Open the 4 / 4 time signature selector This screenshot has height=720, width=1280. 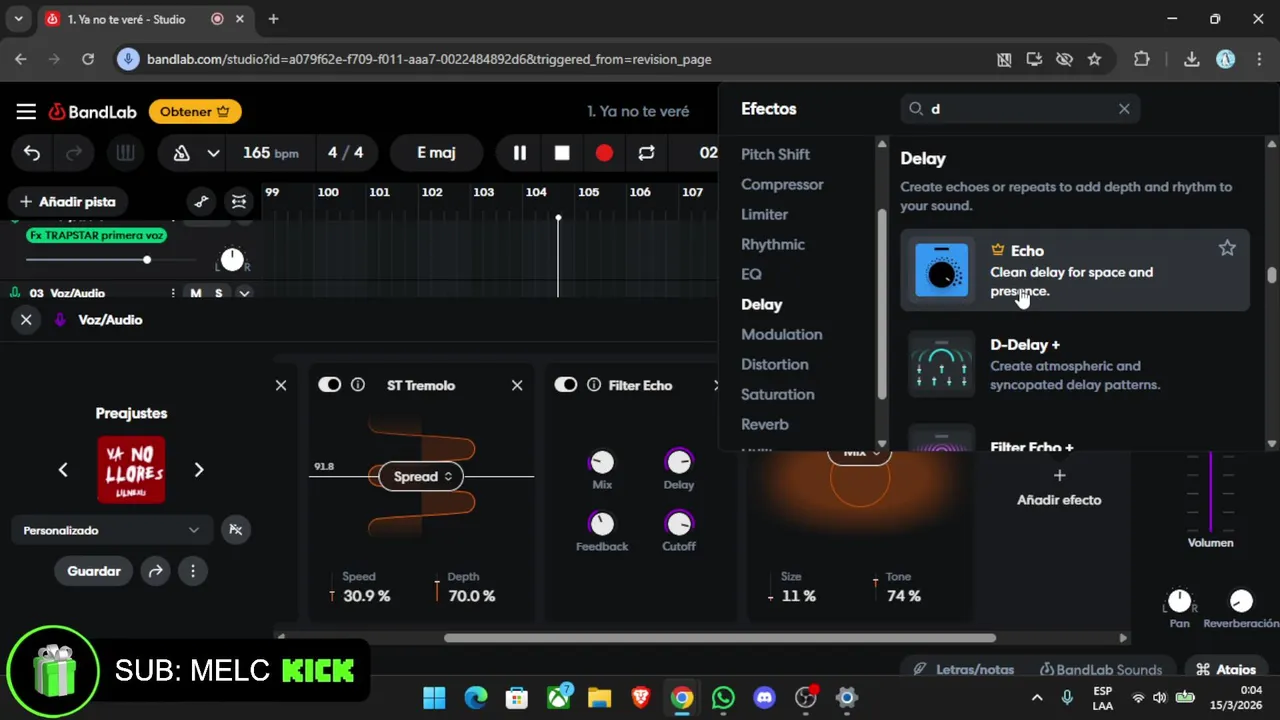[x=346, y=153]
